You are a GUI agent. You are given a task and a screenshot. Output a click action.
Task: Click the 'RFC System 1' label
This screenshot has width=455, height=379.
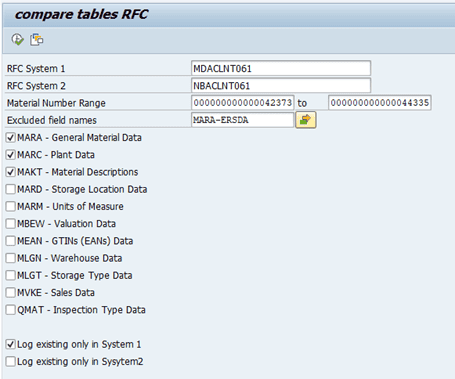pos(36,69)
